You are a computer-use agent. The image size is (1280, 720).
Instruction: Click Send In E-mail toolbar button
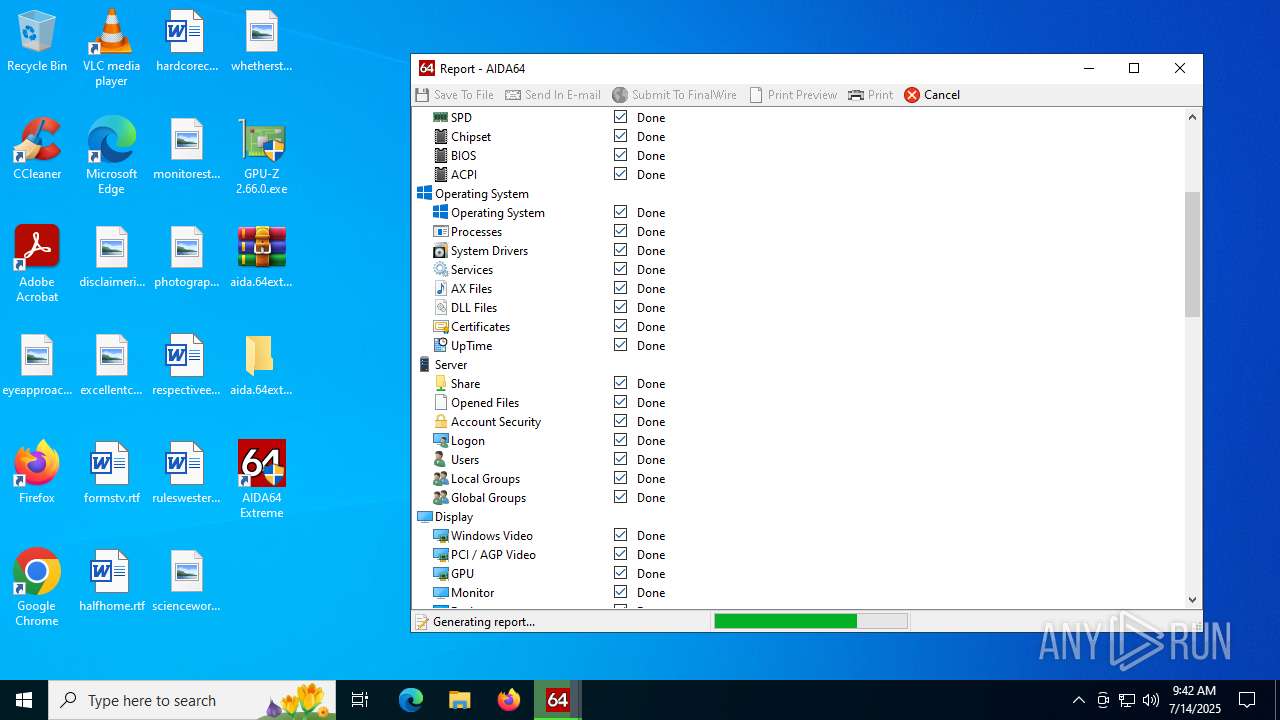coord(553,95)
